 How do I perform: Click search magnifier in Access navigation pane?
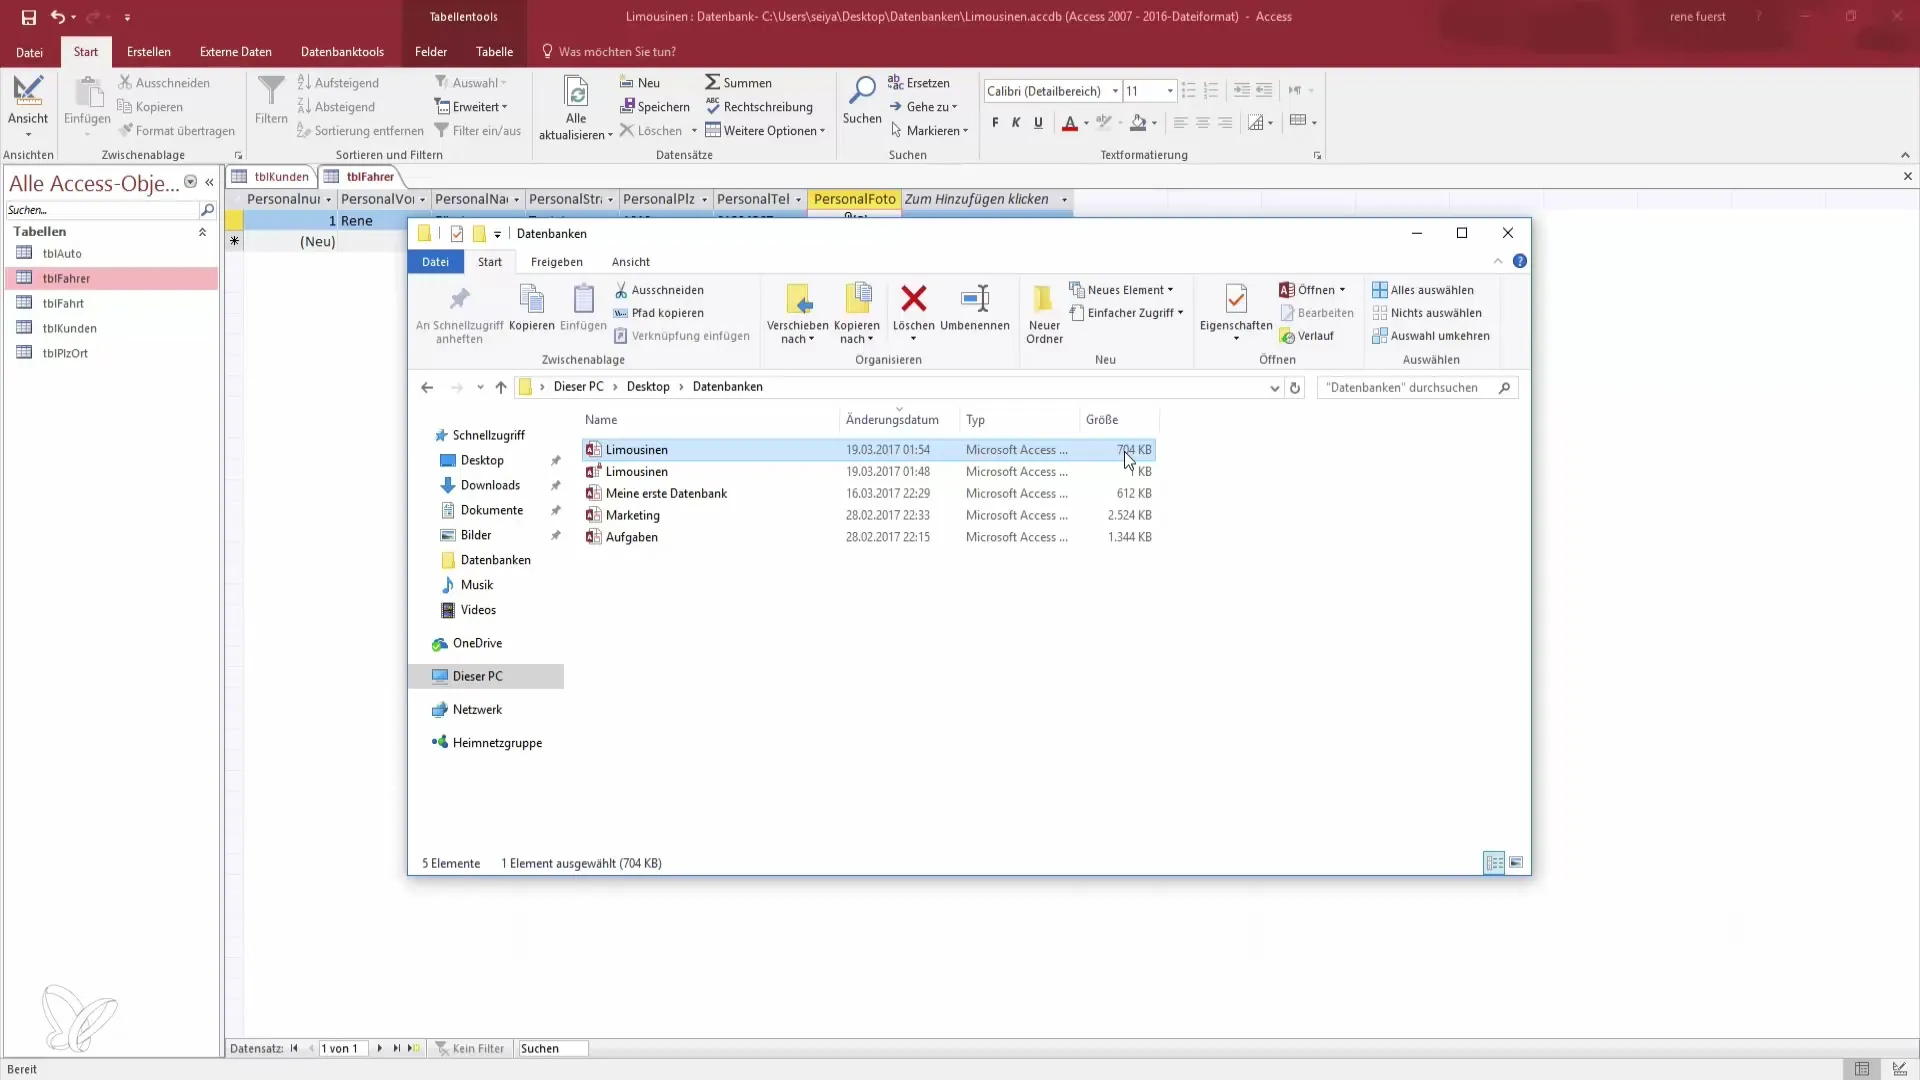click(x=207, y=210)
